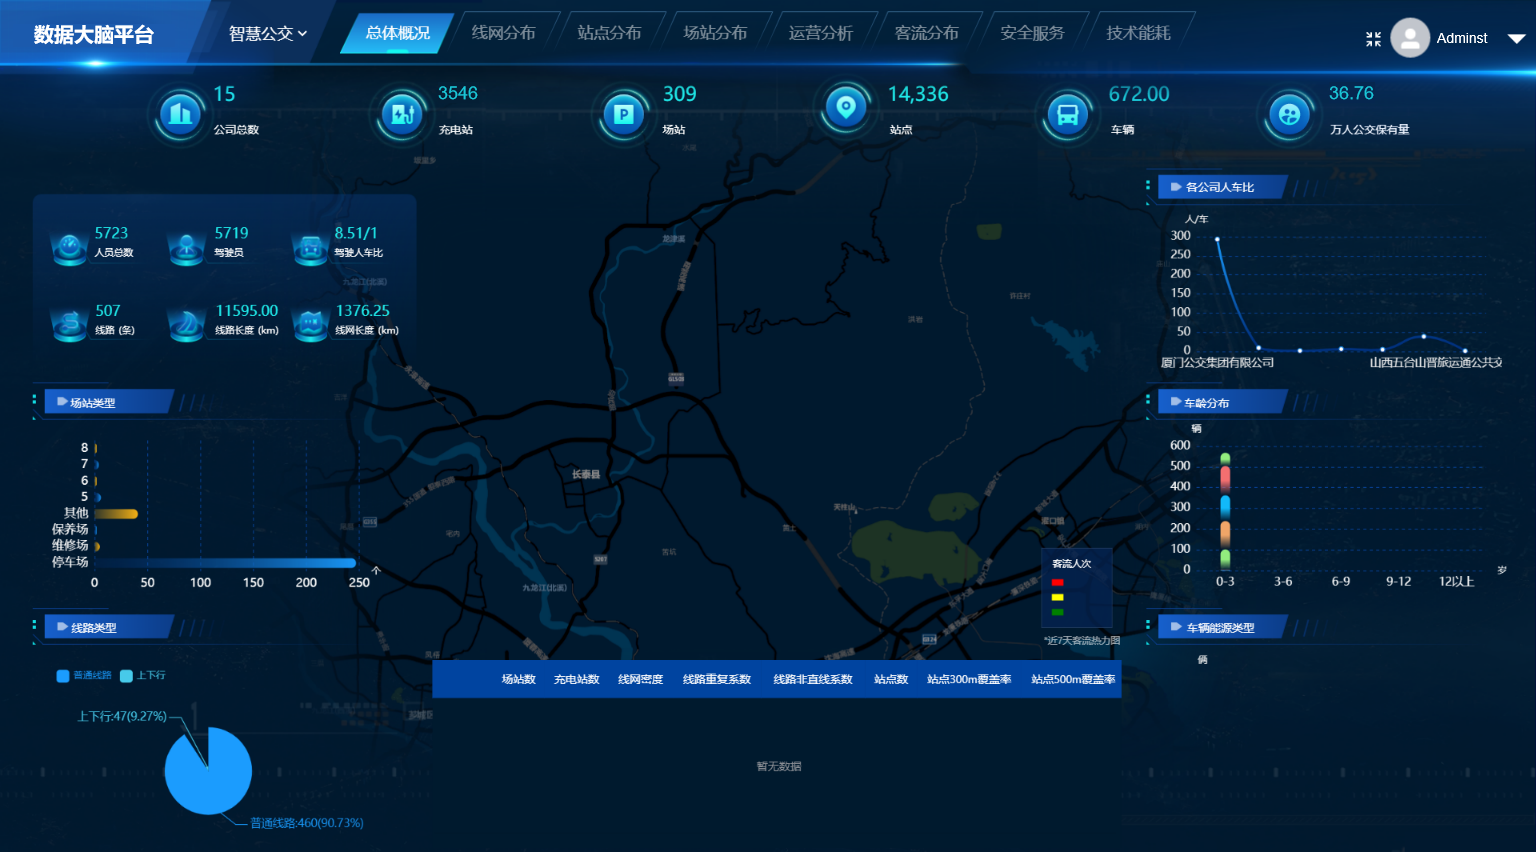Click the 站点 location pin icon
Image resolution: width=1536 pixels, height=852 pixels.
846,107
